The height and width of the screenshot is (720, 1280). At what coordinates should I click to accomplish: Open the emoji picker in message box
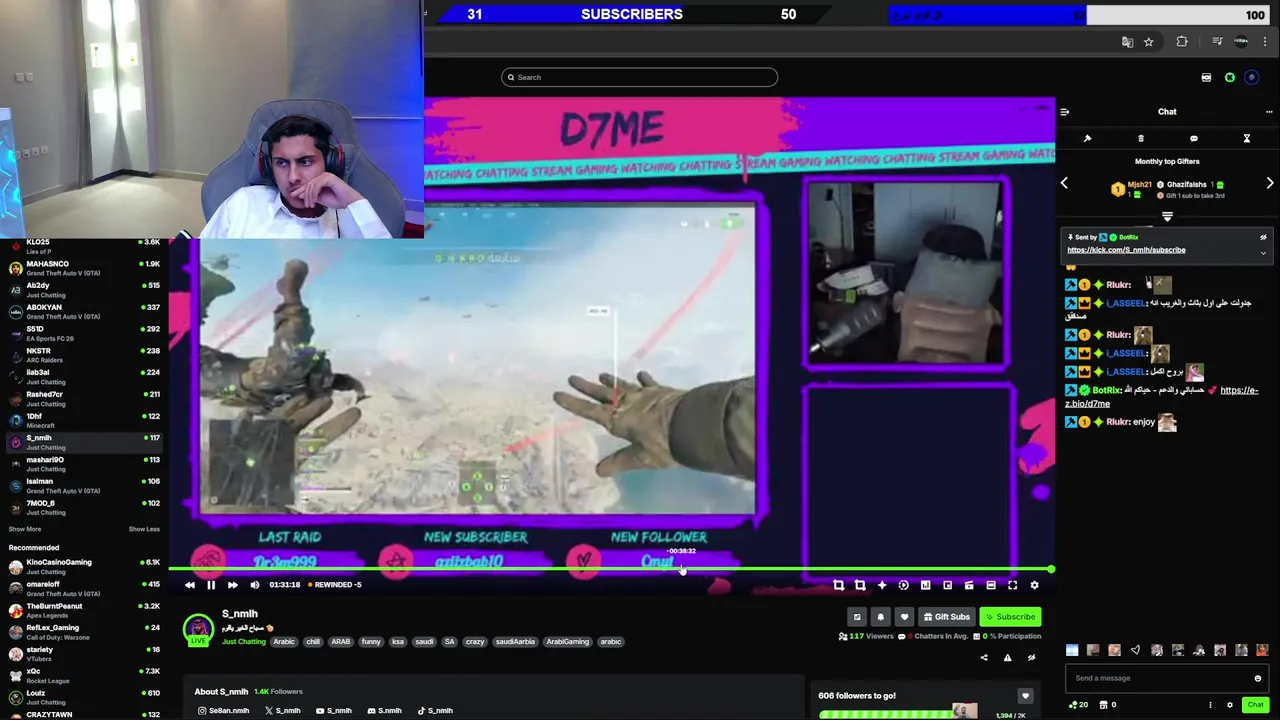tap(1258, 678)
